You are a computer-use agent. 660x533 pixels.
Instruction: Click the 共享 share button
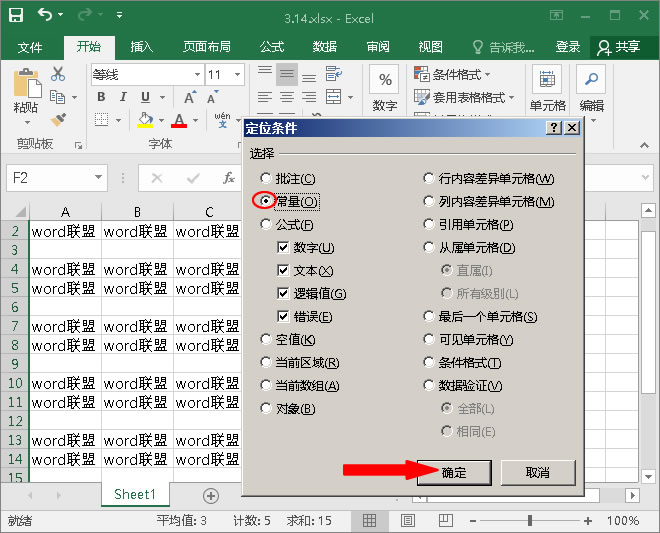tap(620, 47)
